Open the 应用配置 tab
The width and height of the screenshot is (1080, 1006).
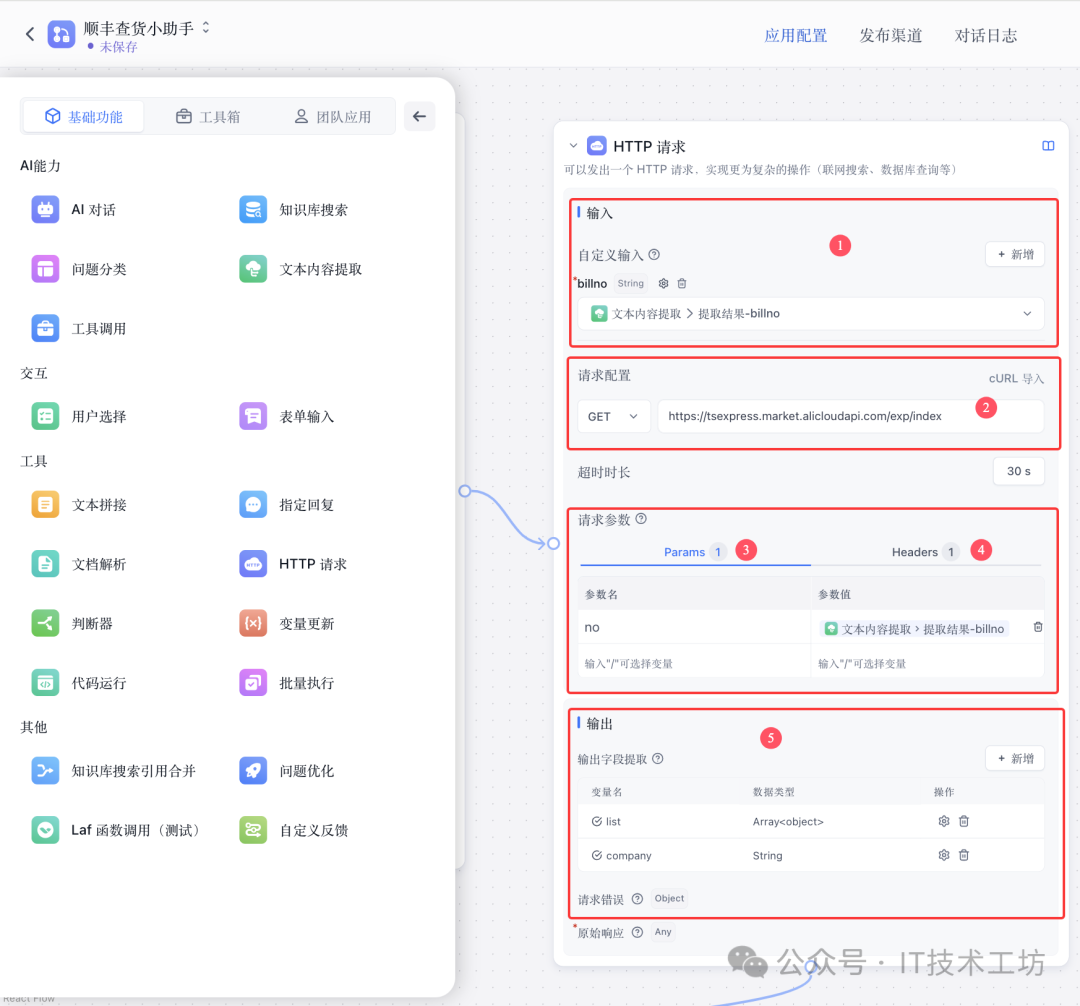(x=796, y=35)
